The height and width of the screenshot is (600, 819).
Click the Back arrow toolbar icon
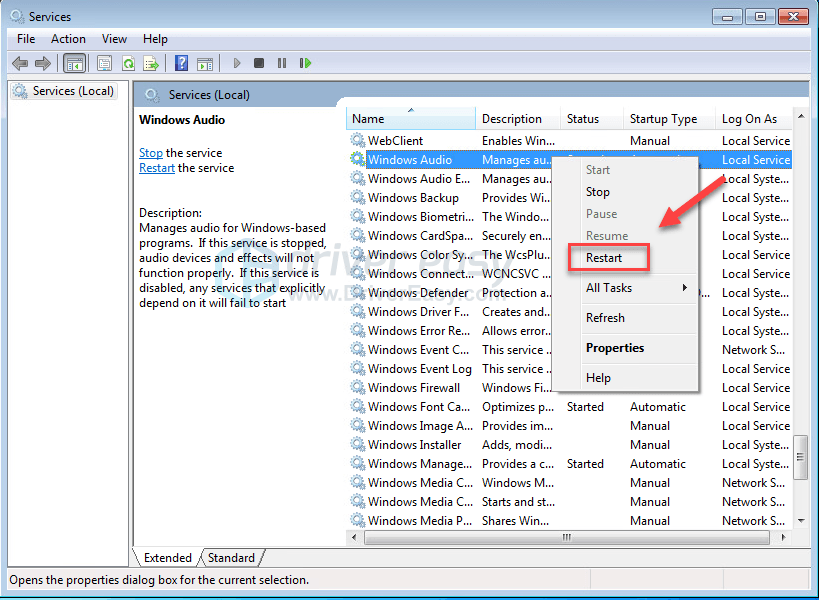click(19, 63)
